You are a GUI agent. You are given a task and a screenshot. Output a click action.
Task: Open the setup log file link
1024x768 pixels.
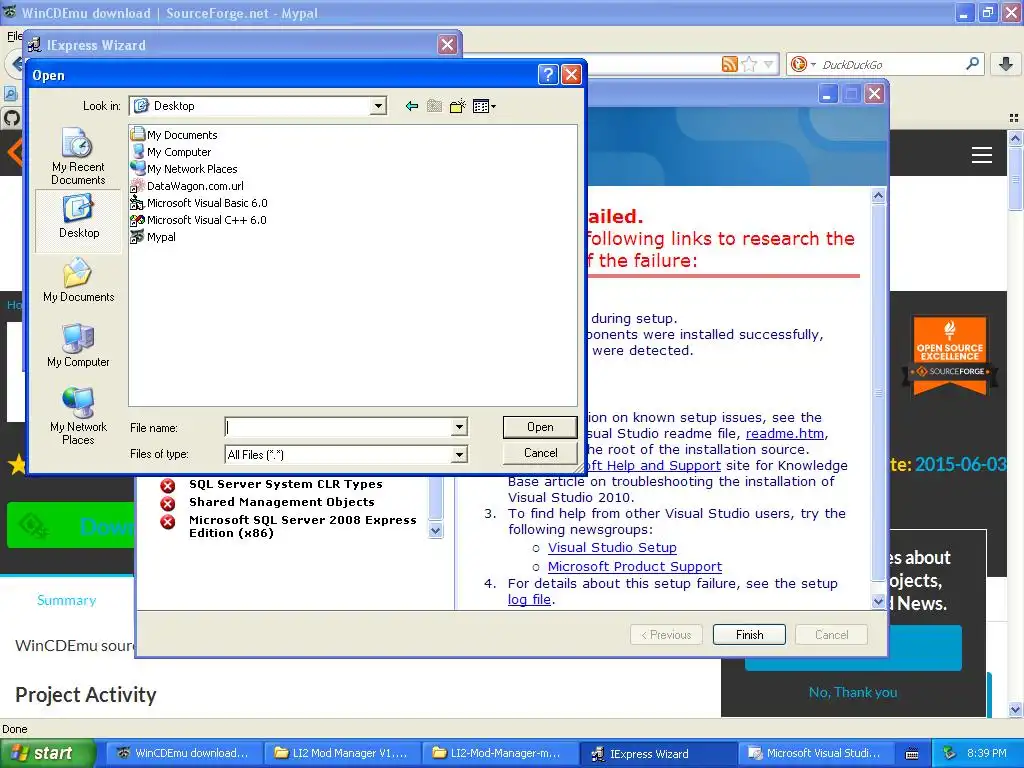tap(530, 600)
